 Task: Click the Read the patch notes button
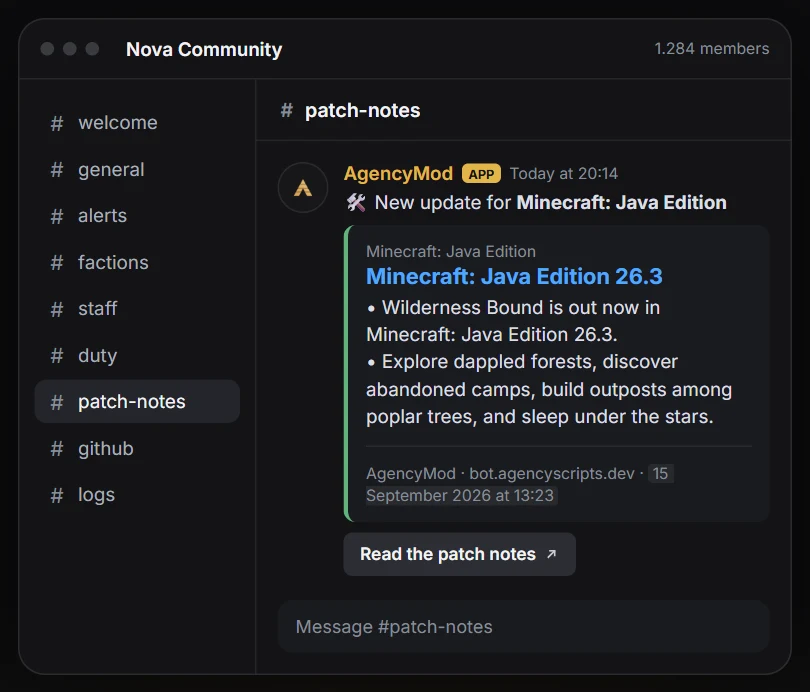point(459,554)
